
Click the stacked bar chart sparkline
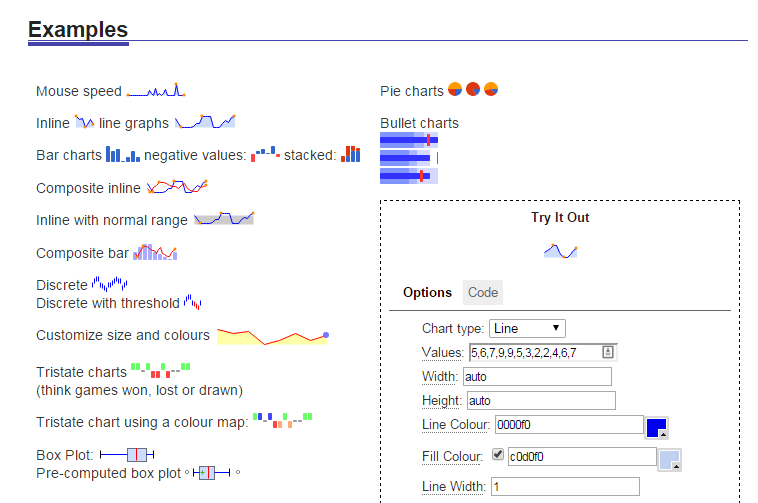[350, 154]
